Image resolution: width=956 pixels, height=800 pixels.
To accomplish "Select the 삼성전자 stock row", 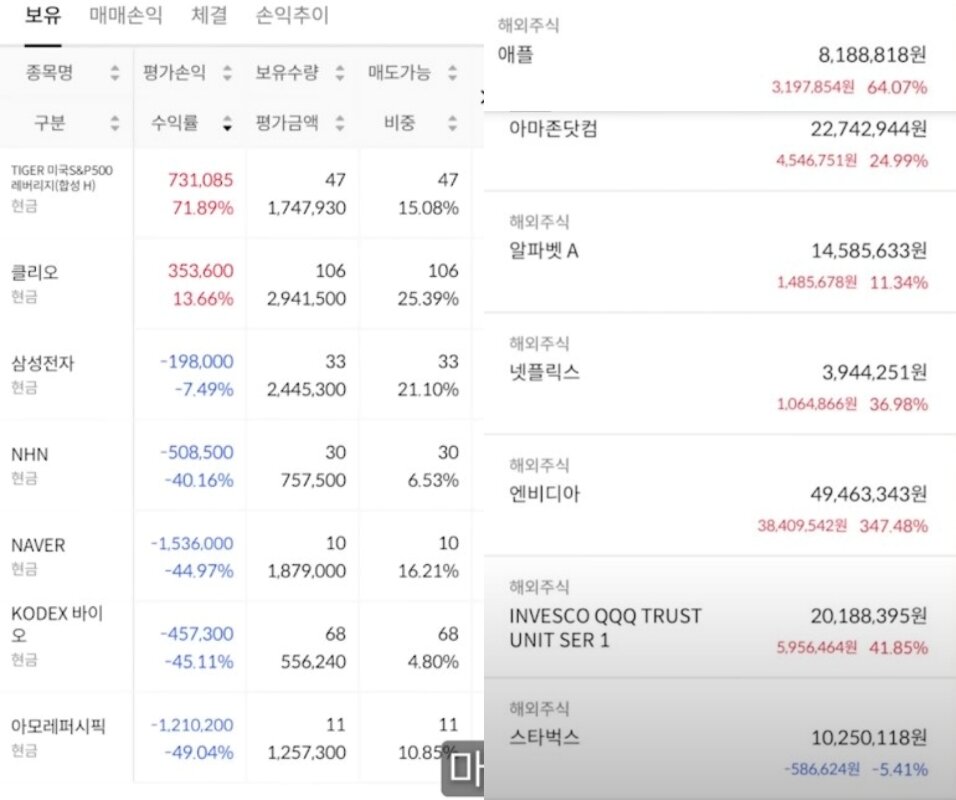I will click(43, 363).
